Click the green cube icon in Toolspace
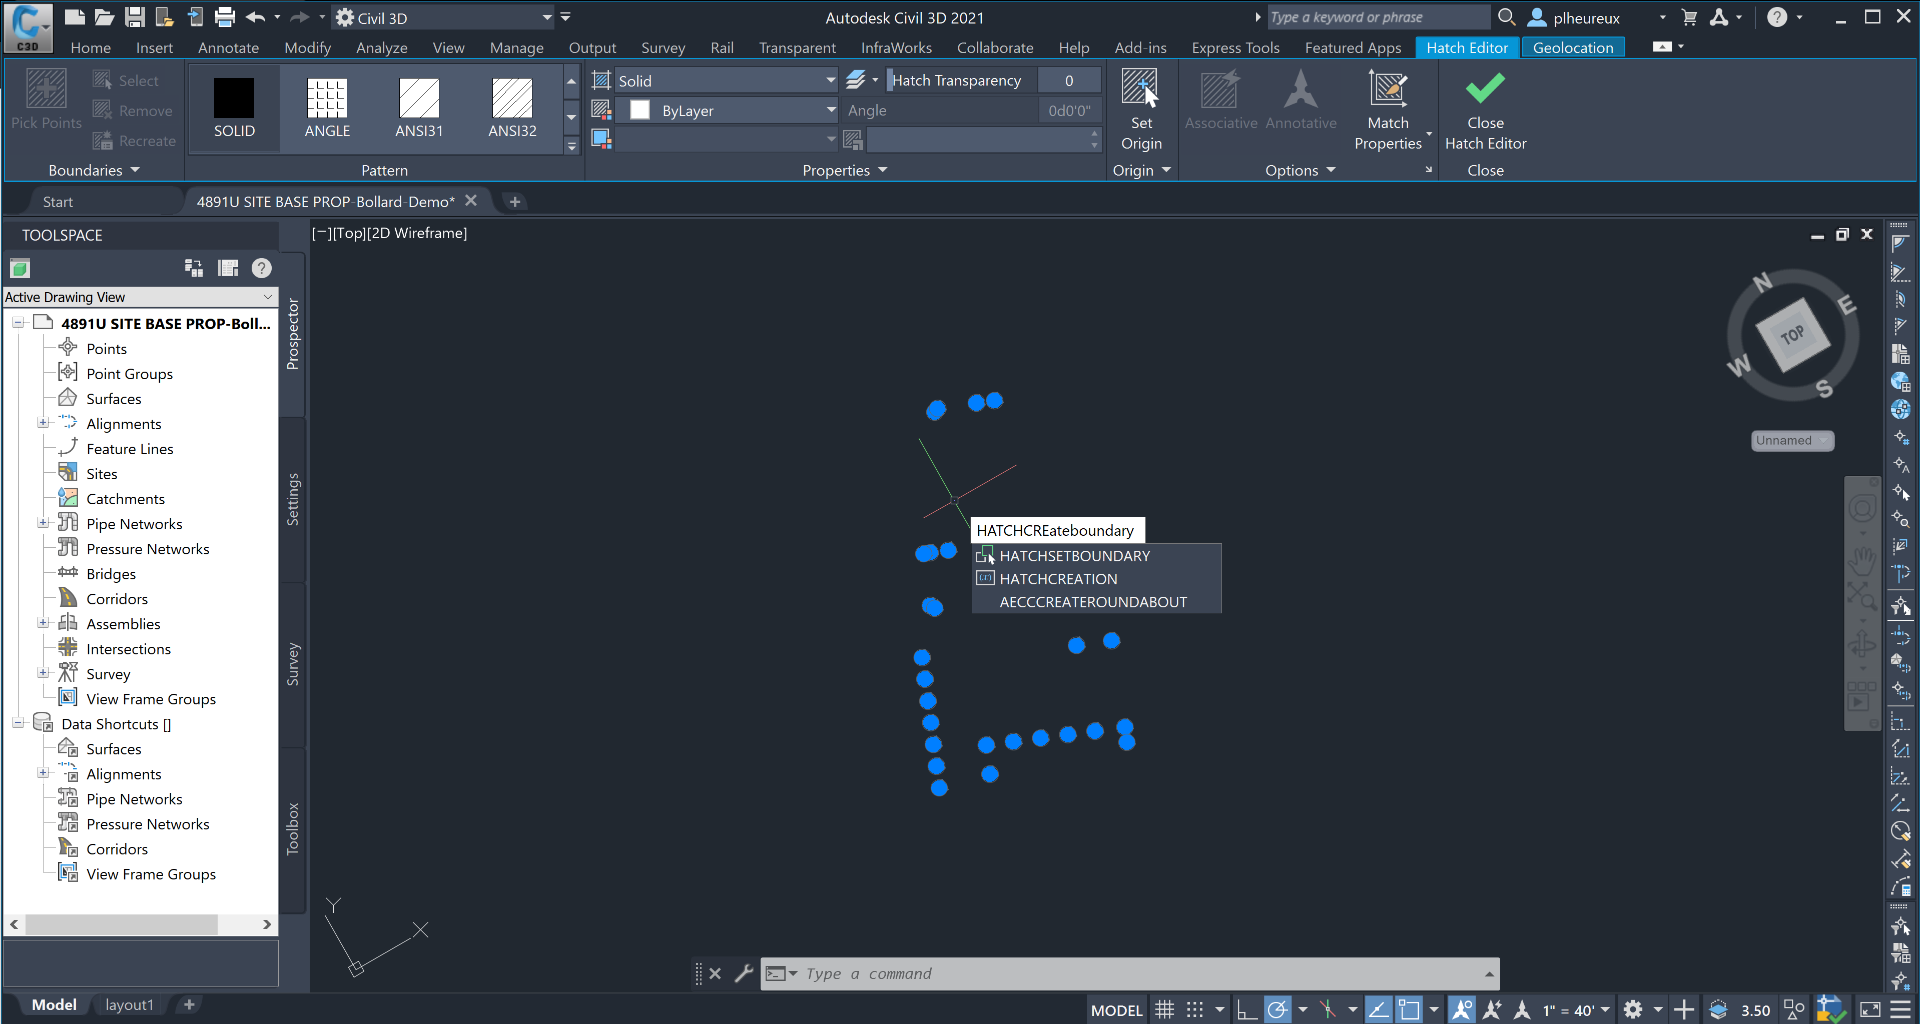This screenshot has width=1920, height=1024. pos(20,268)
